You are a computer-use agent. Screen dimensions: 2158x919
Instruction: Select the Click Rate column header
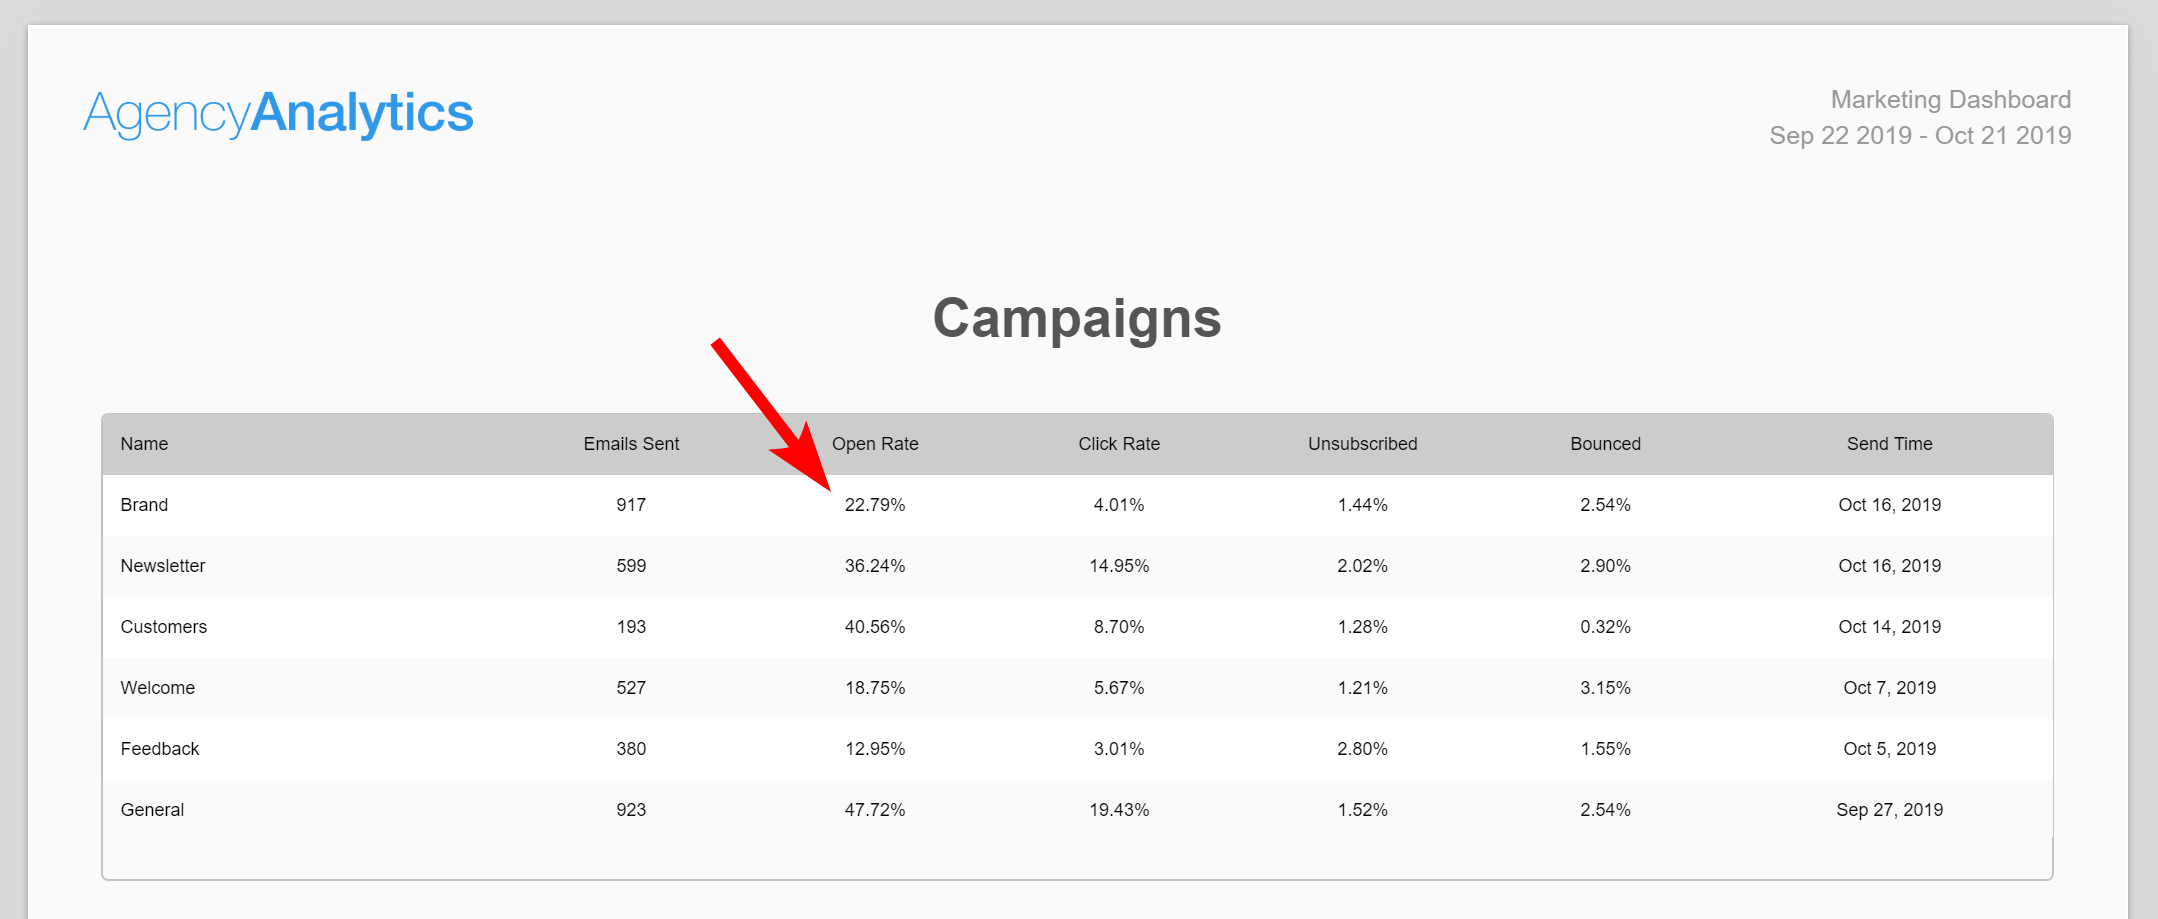click(x=1119, y=444)
